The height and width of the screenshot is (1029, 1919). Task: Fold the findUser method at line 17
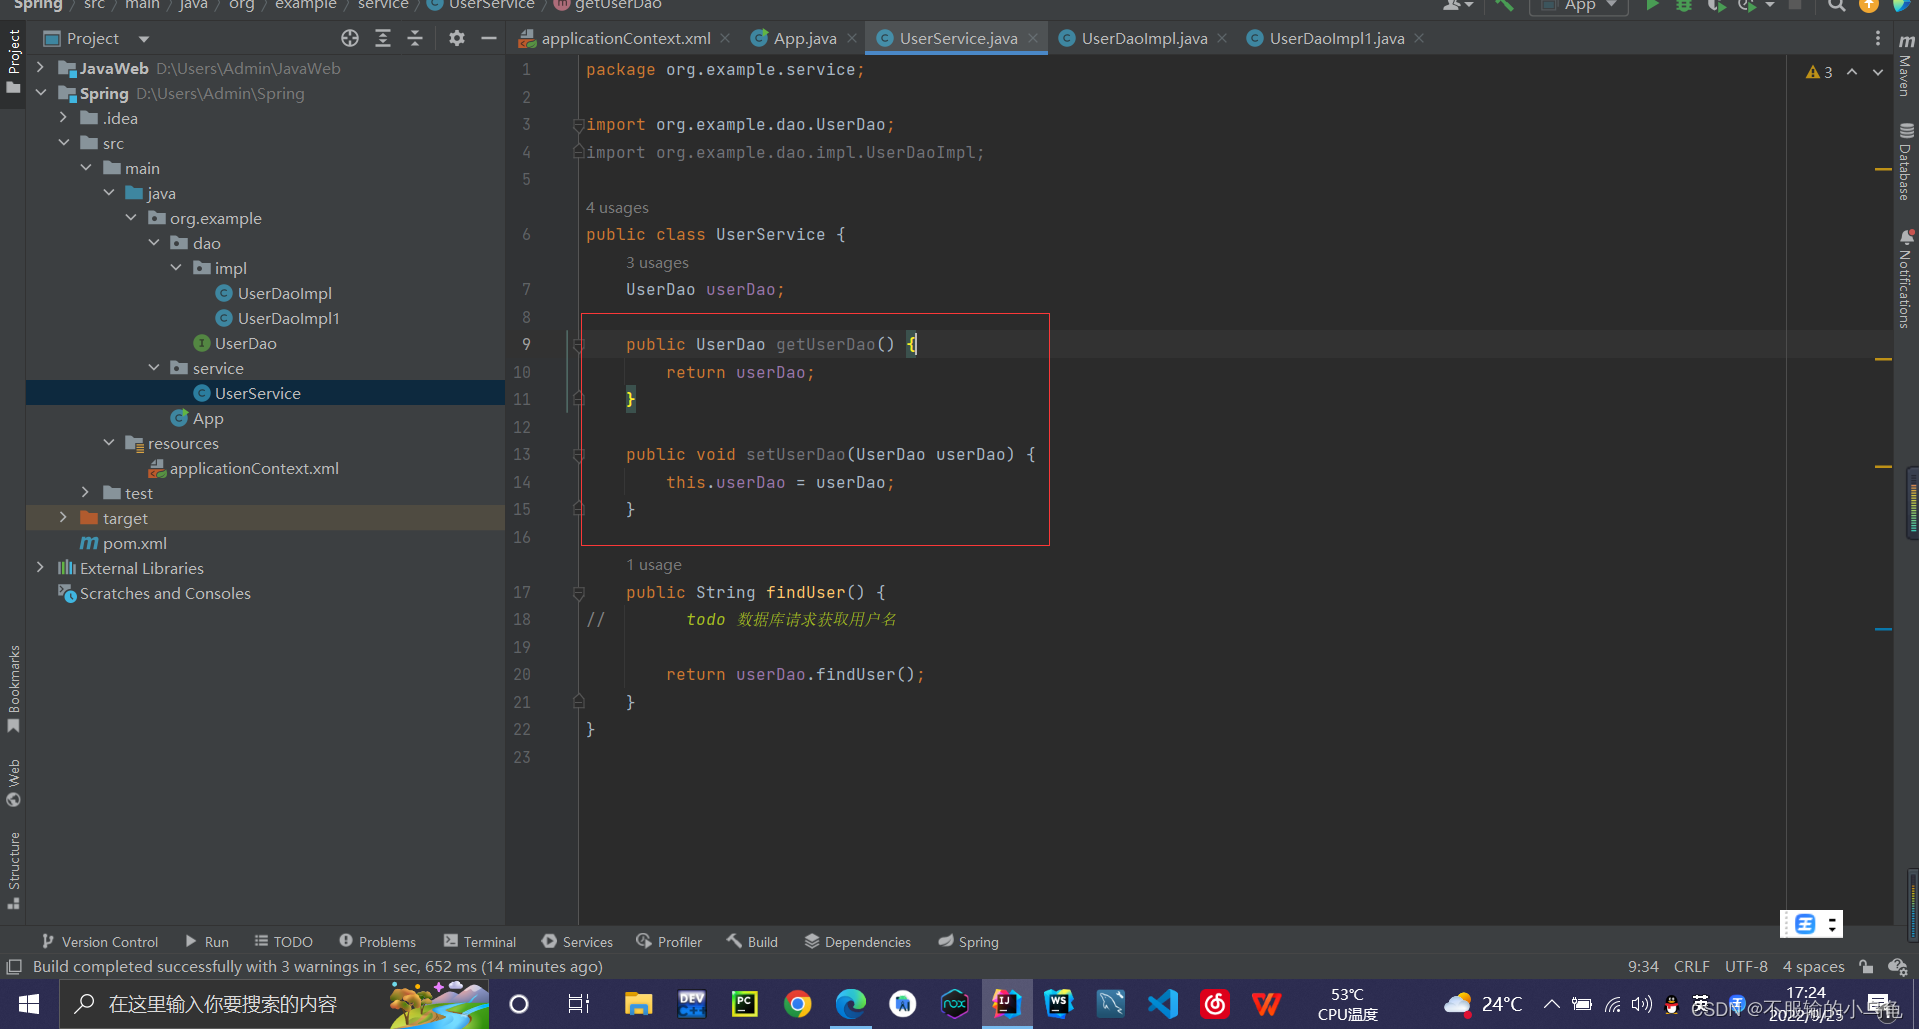(x=578, y=593)
